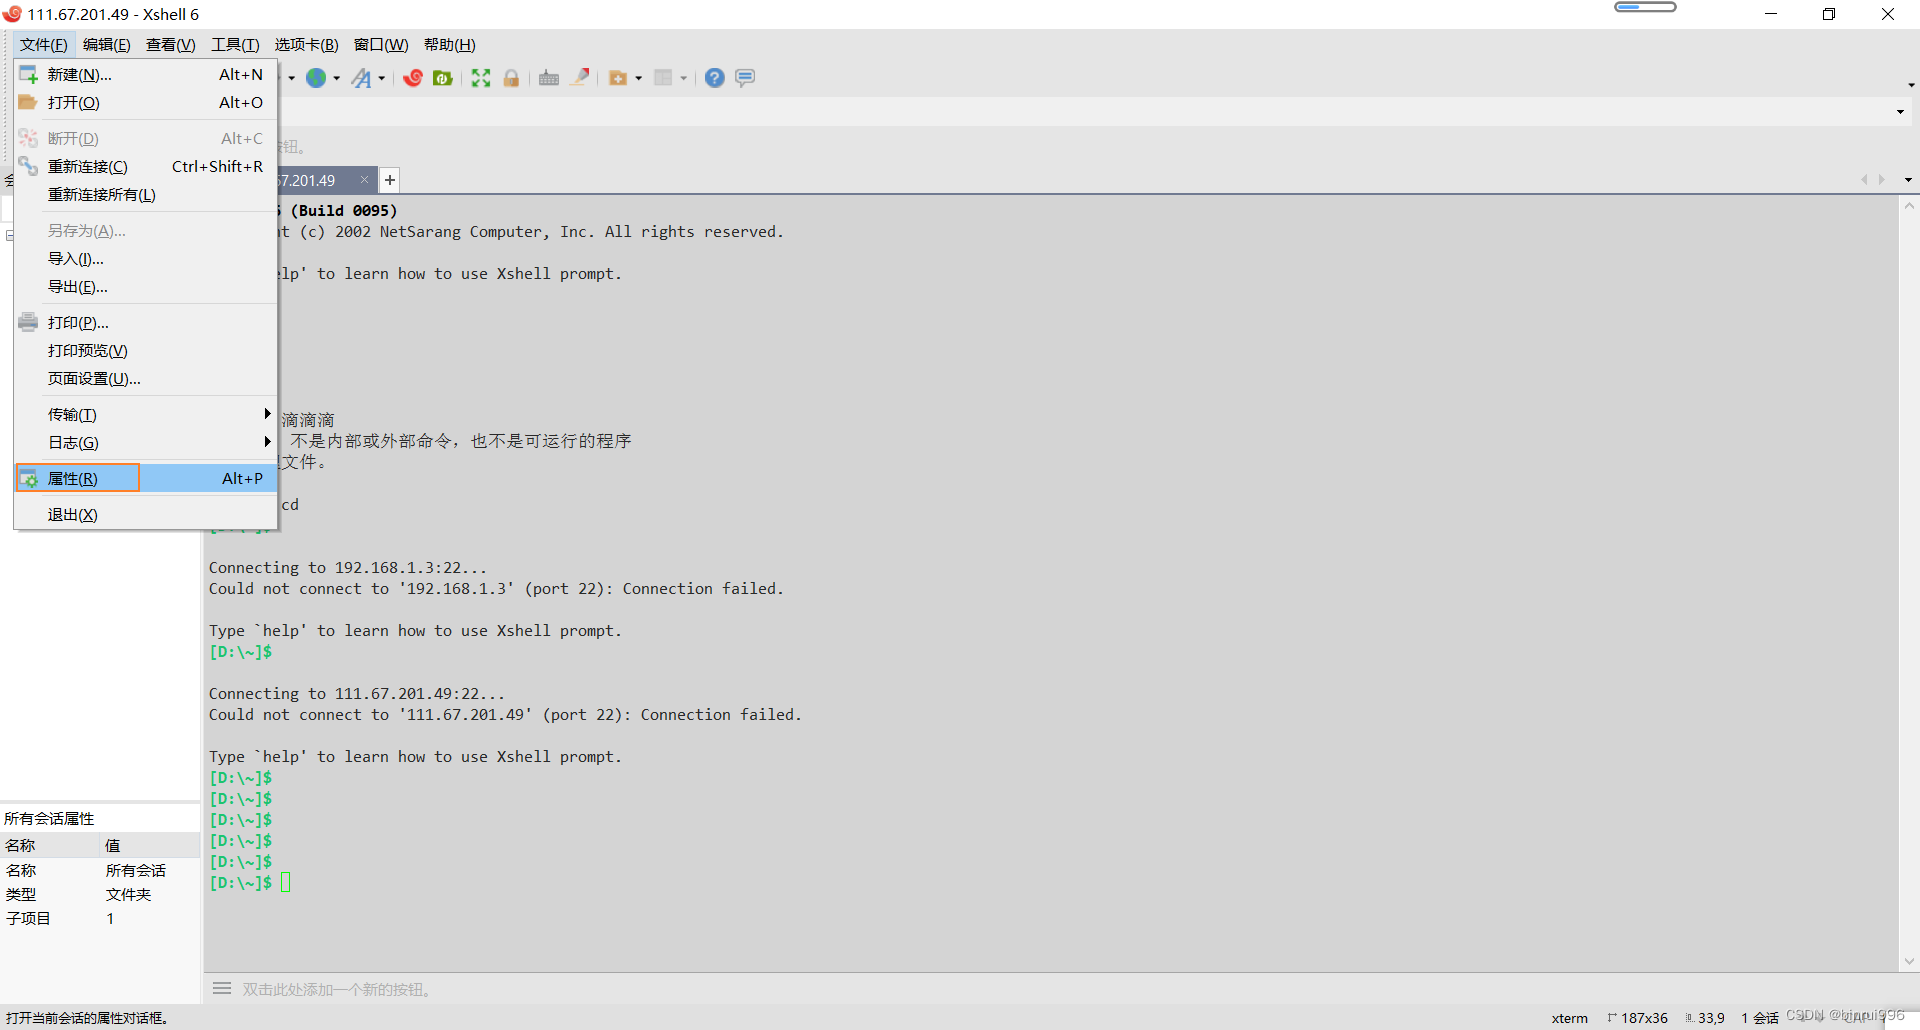Choose 退出(X) to exit
1920x1030 pixels.
[x=146, y=514]
